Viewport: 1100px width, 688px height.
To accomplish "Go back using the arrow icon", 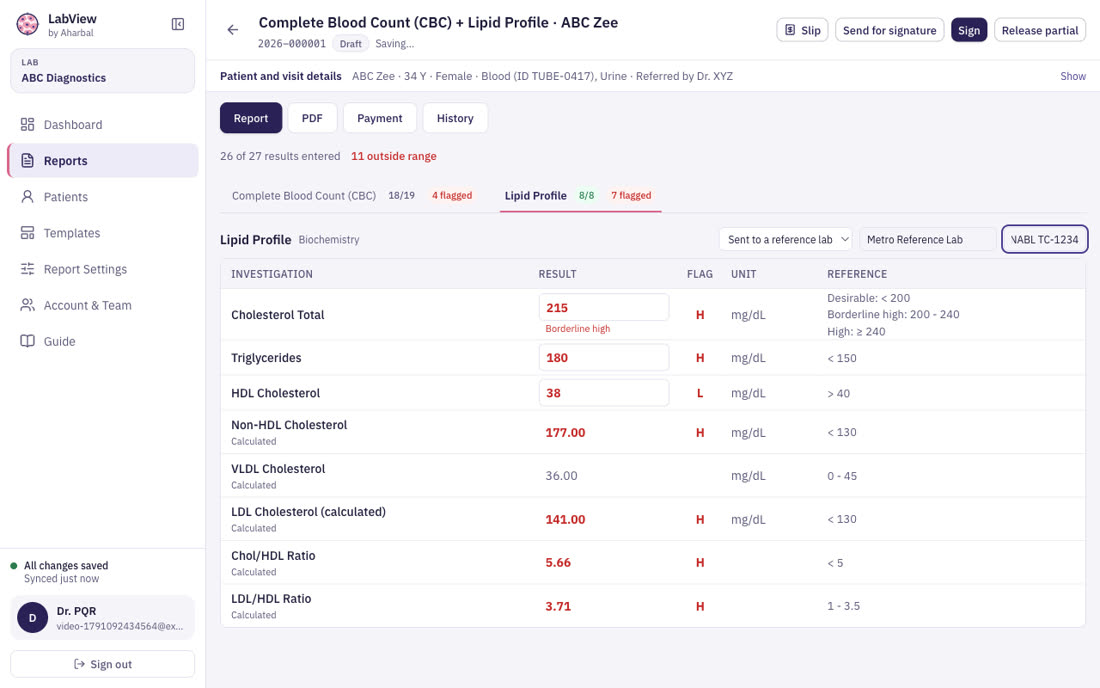I will pyautogui.click(x=233, y=29).
